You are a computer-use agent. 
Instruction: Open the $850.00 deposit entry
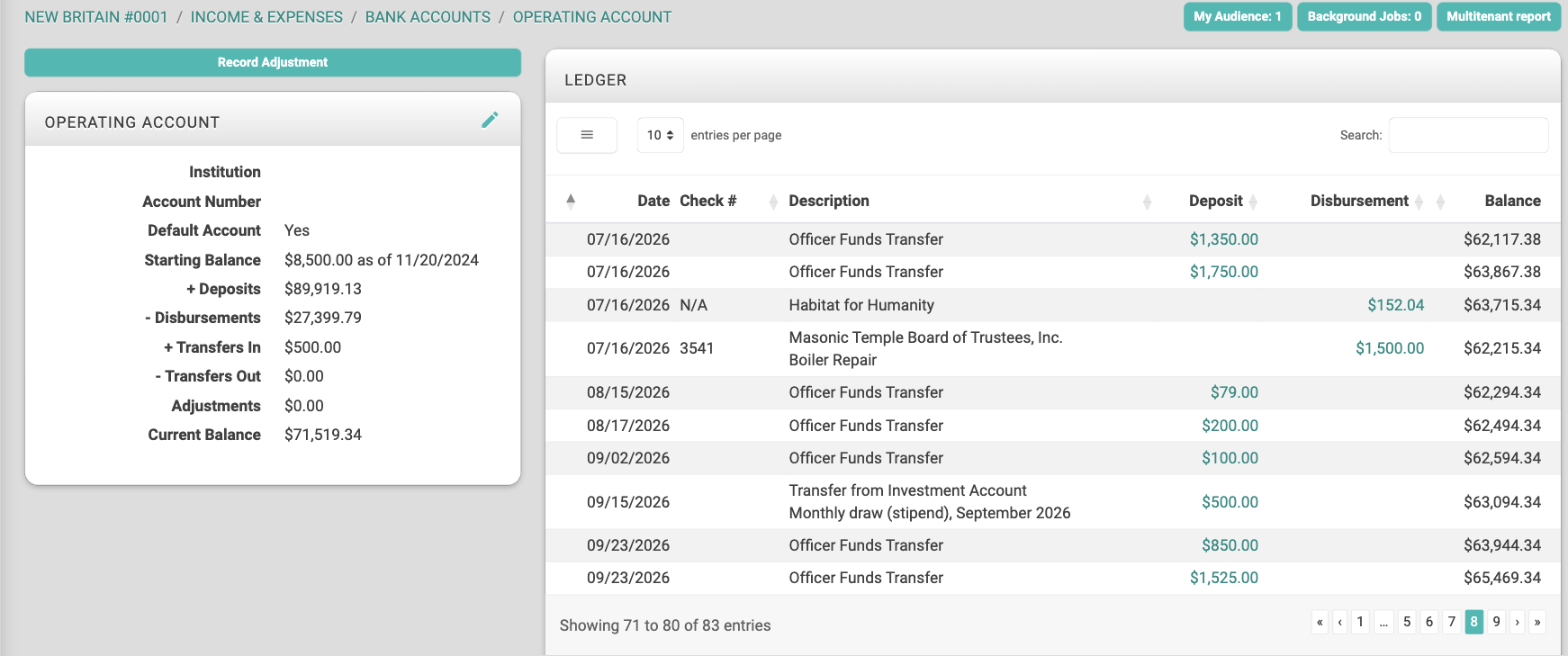pos(1230,545)
